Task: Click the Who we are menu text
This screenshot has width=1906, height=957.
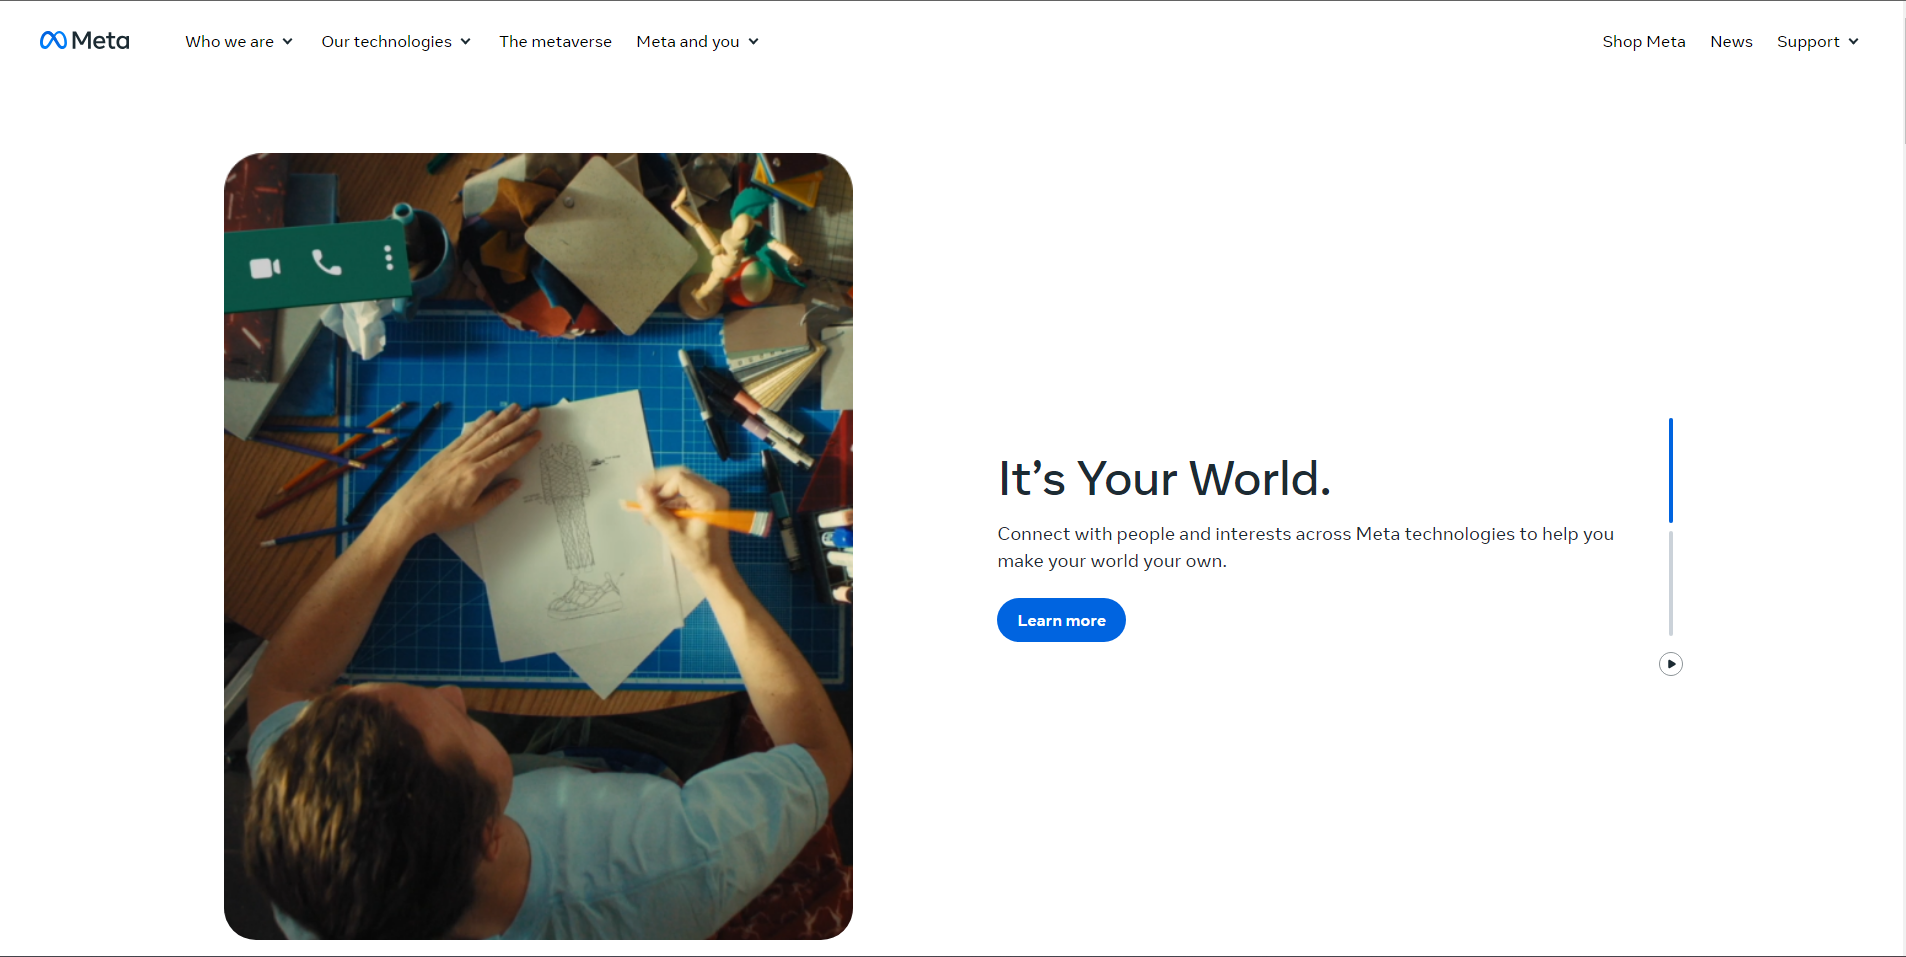Action: (229, 42)
